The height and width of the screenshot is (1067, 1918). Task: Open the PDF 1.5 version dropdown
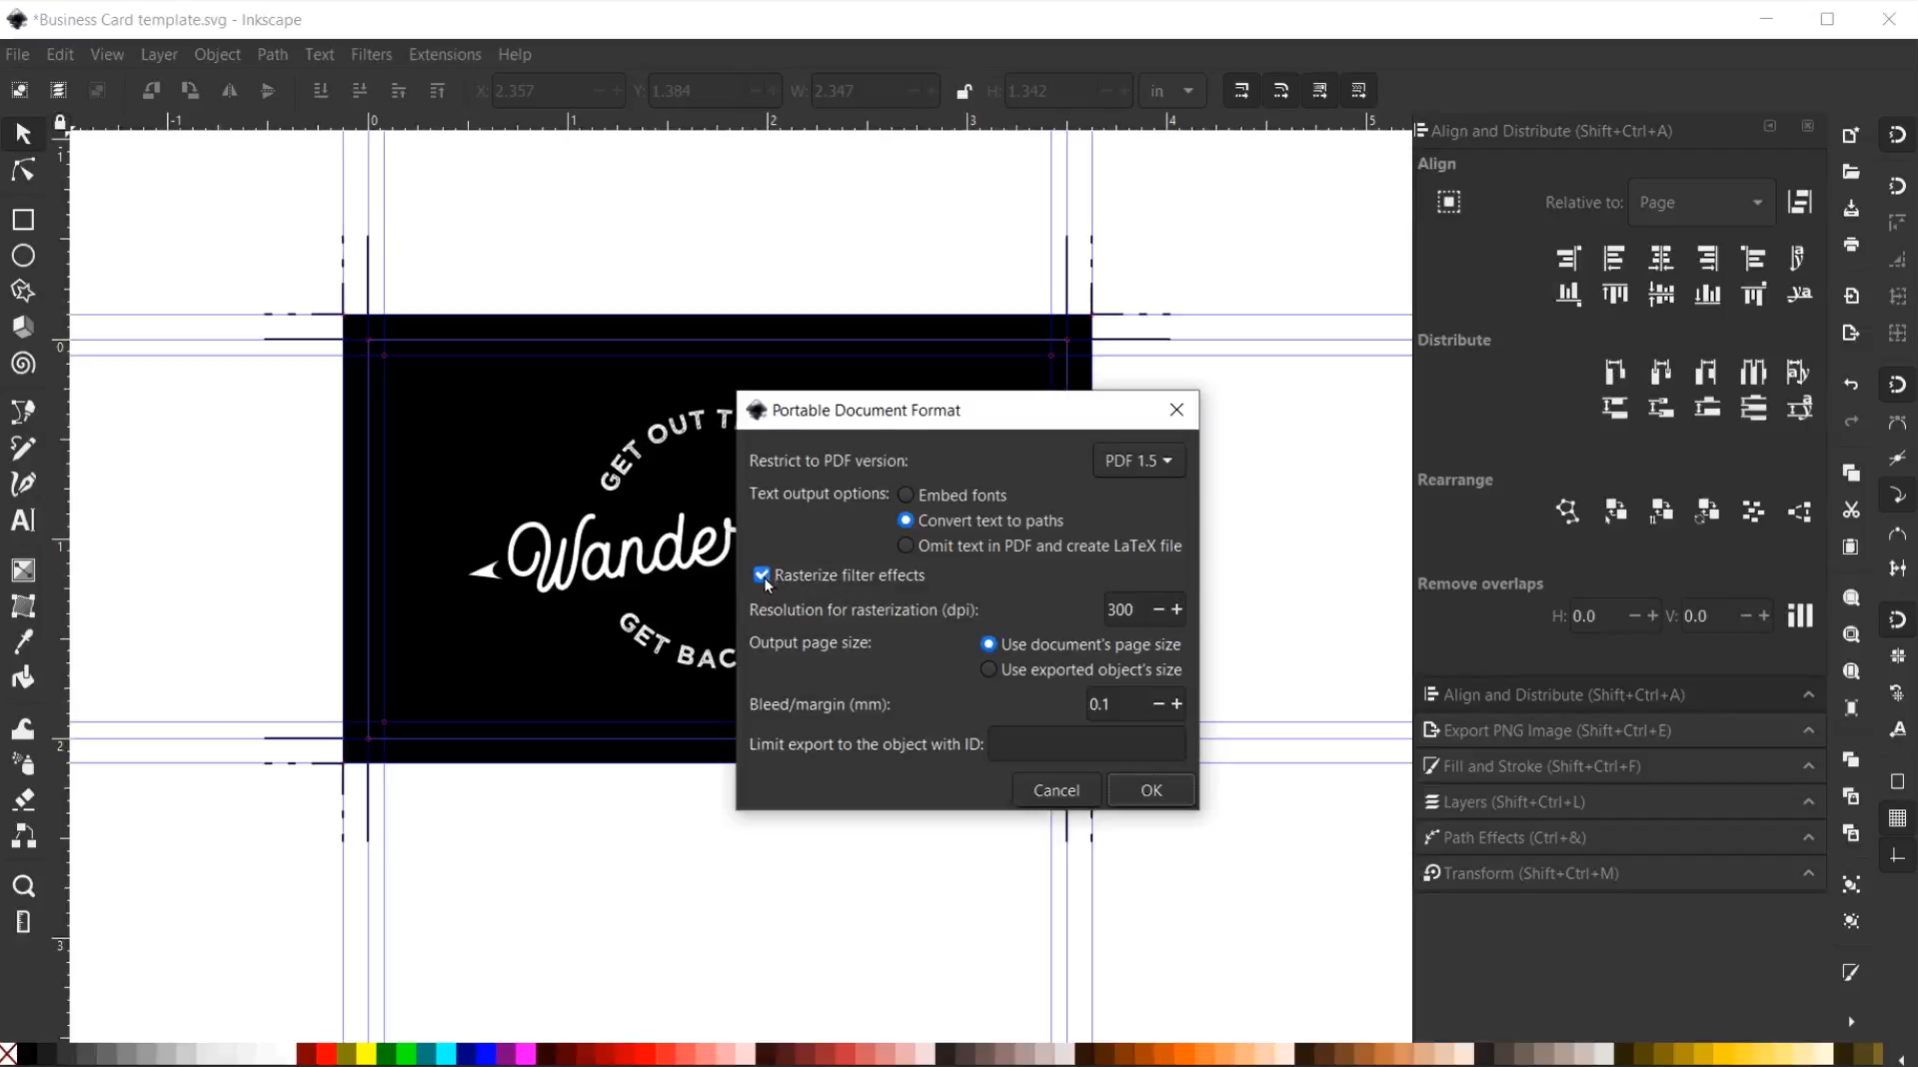[x=1138, y=461]
